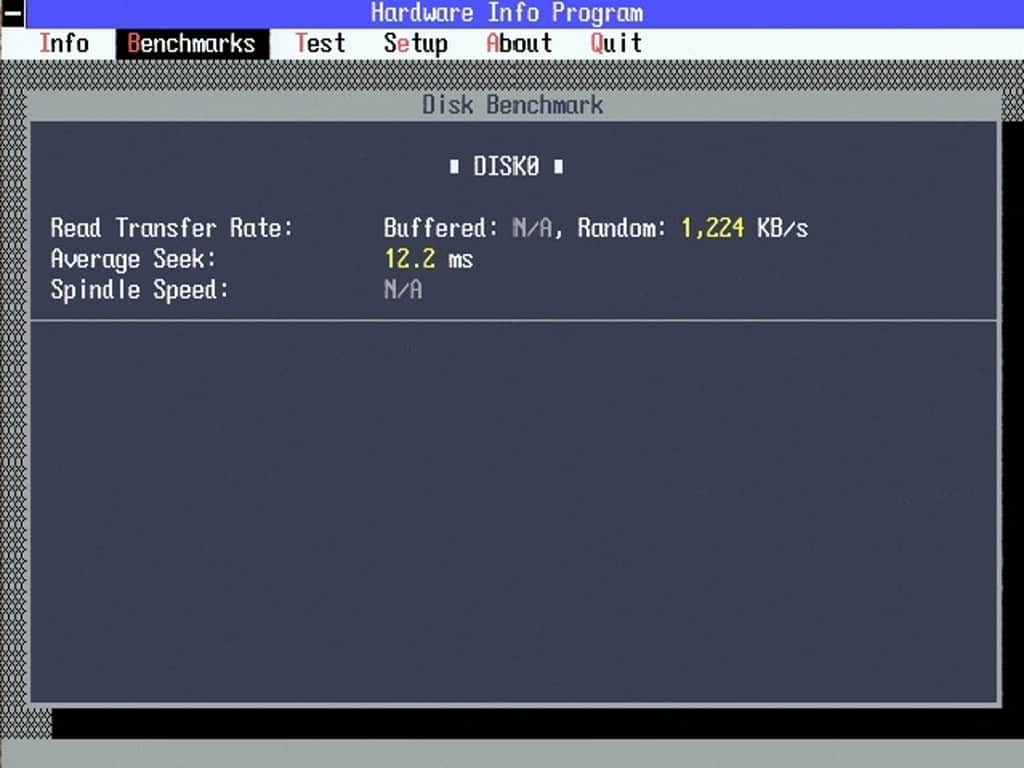Screen dimensions: 1024x768
Task: Click the Read Transfer Rate label
Action: (x=172, y=228)
